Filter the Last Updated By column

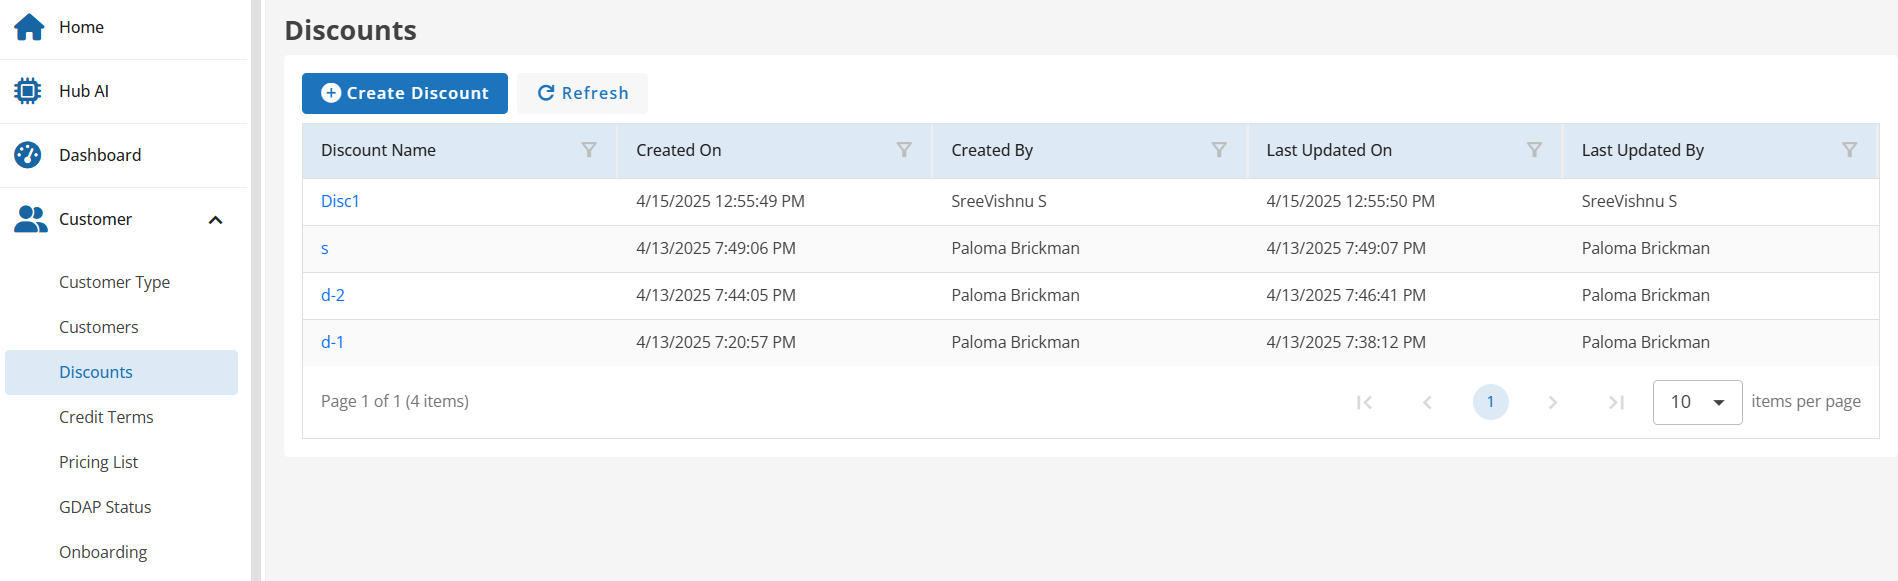click(1850, 150)
